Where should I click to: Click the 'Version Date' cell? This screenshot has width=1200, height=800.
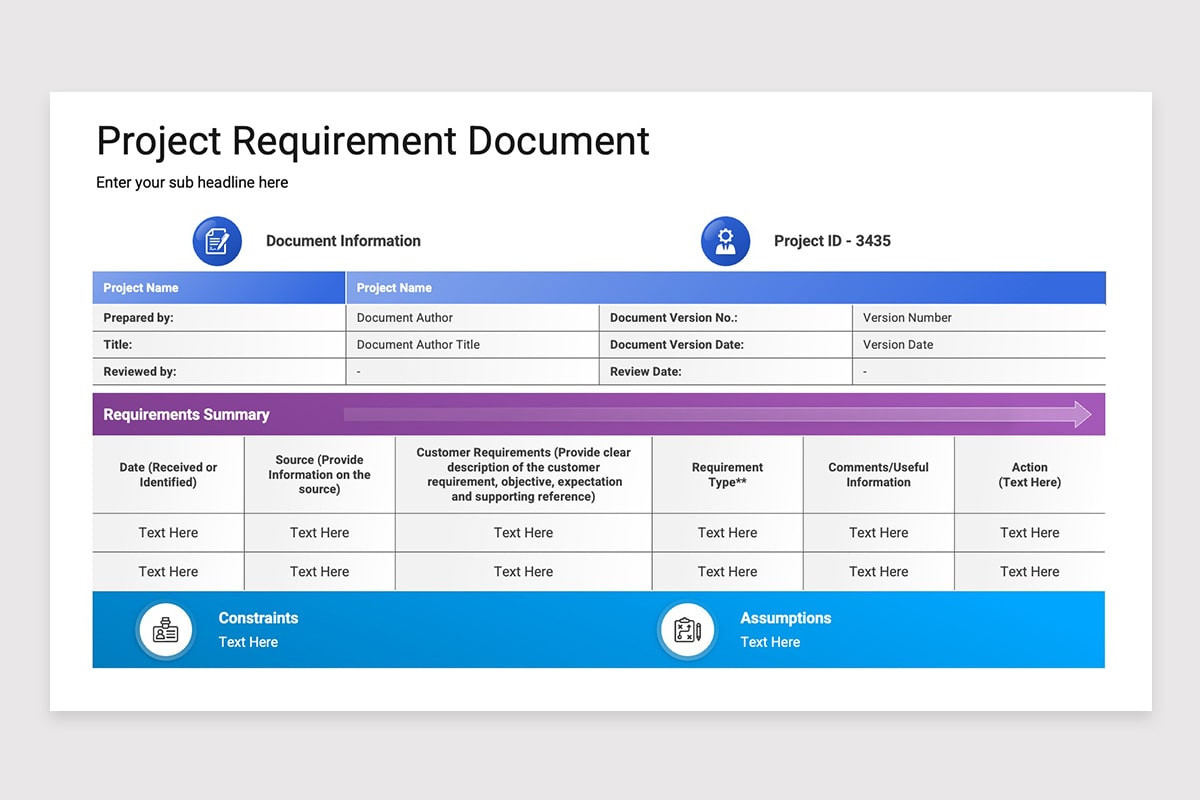tap(979, 345)
